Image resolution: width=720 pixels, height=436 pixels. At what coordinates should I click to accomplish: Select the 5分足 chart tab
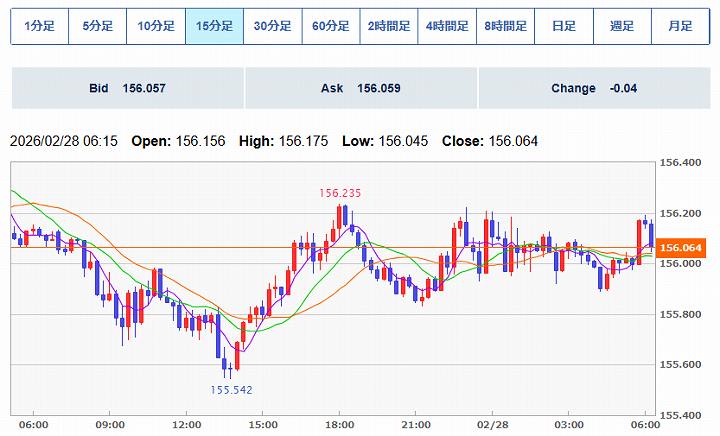click(x=97, y=27)
